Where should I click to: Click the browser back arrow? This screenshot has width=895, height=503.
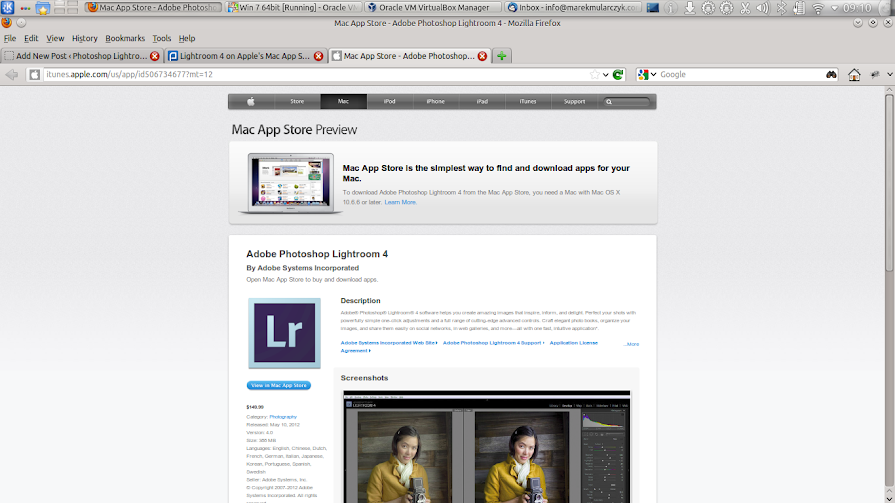click(x=11, y=74)
